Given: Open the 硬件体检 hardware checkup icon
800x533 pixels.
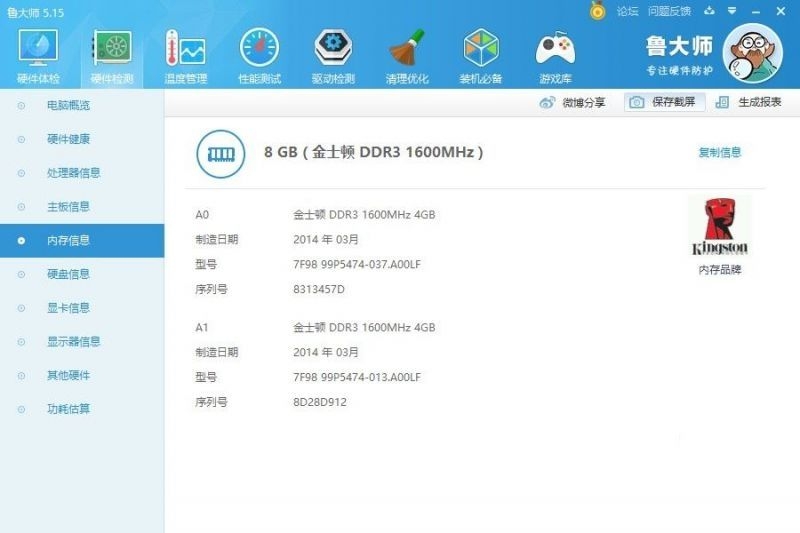Looking at the screenshot, I should (38, 56).
